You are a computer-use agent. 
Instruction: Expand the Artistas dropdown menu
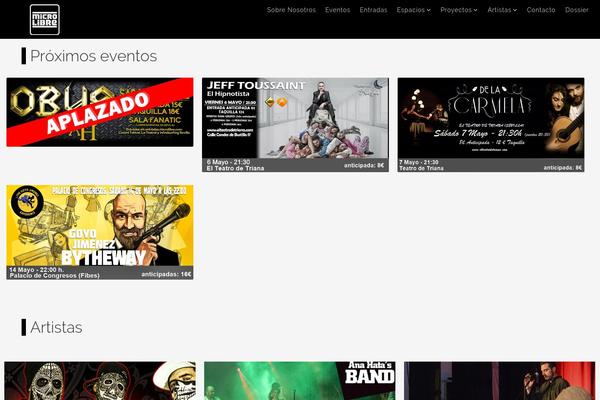pos(502,10)
